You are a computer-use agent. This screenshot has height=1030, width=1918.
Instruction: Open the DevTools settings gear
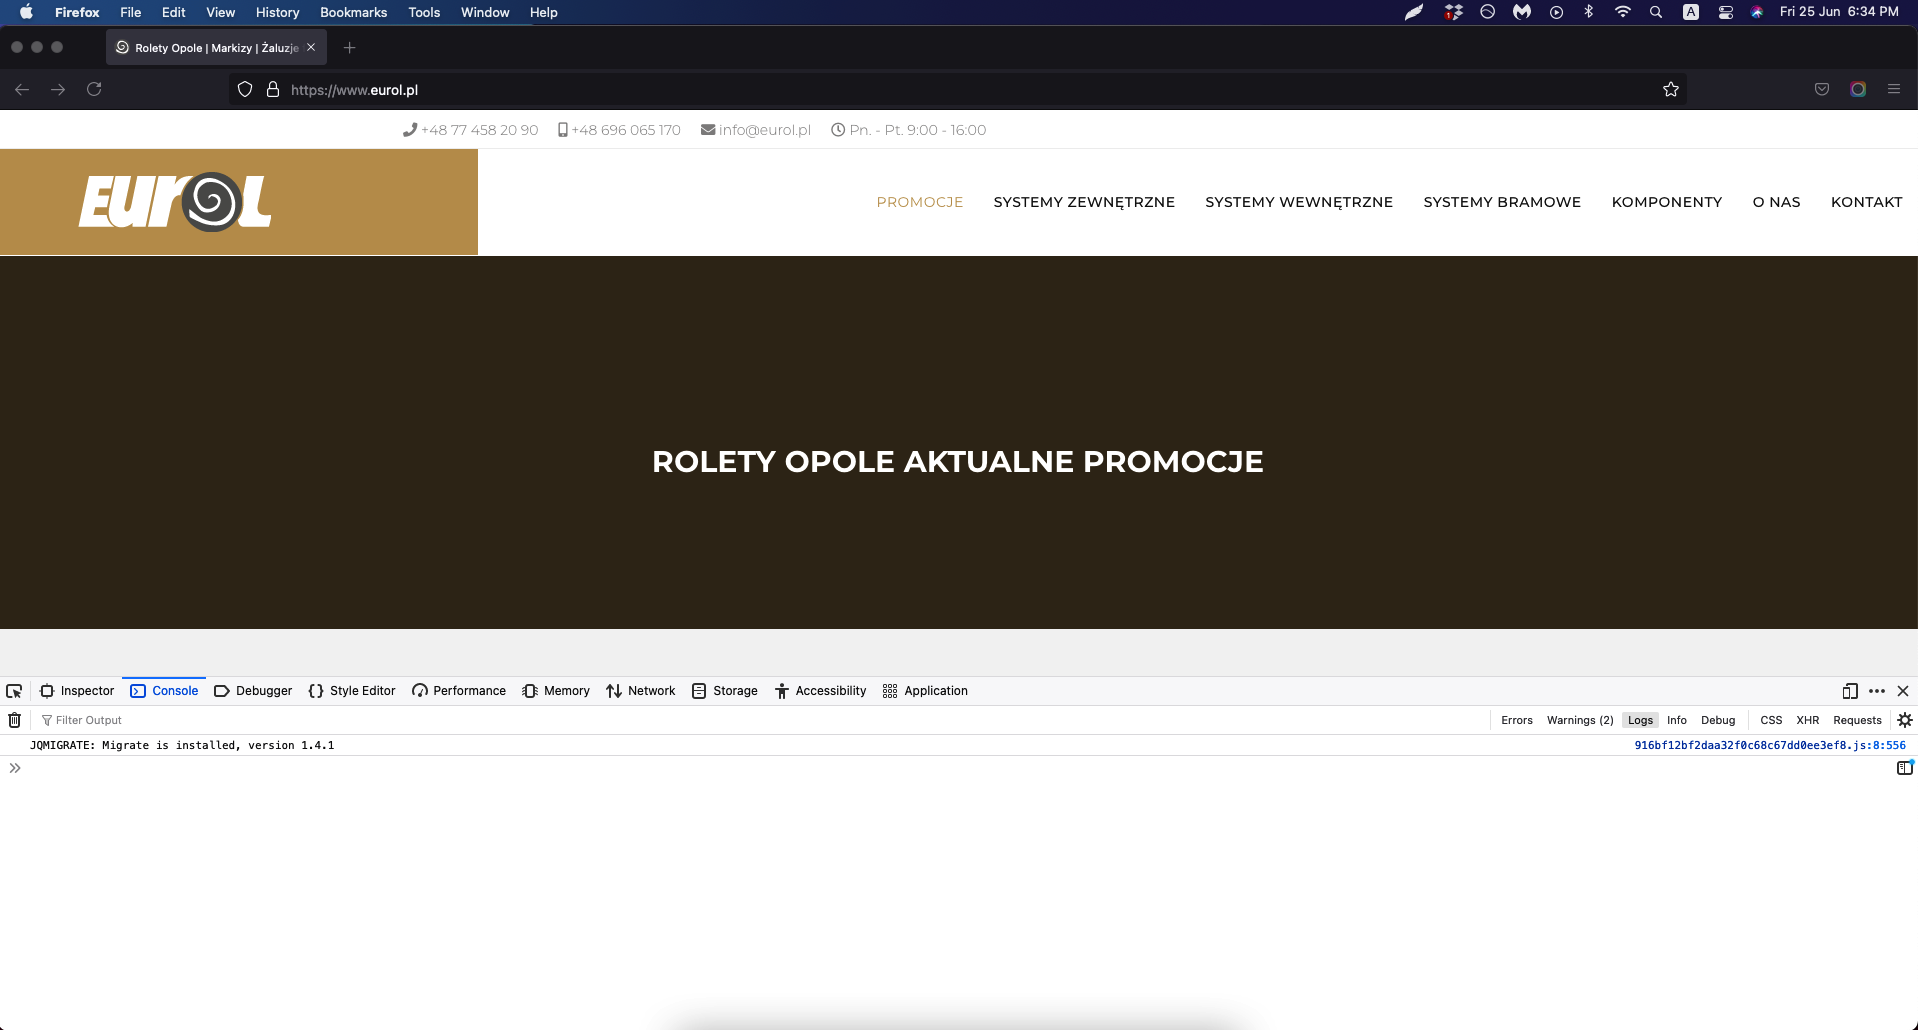pos(1903,720)
